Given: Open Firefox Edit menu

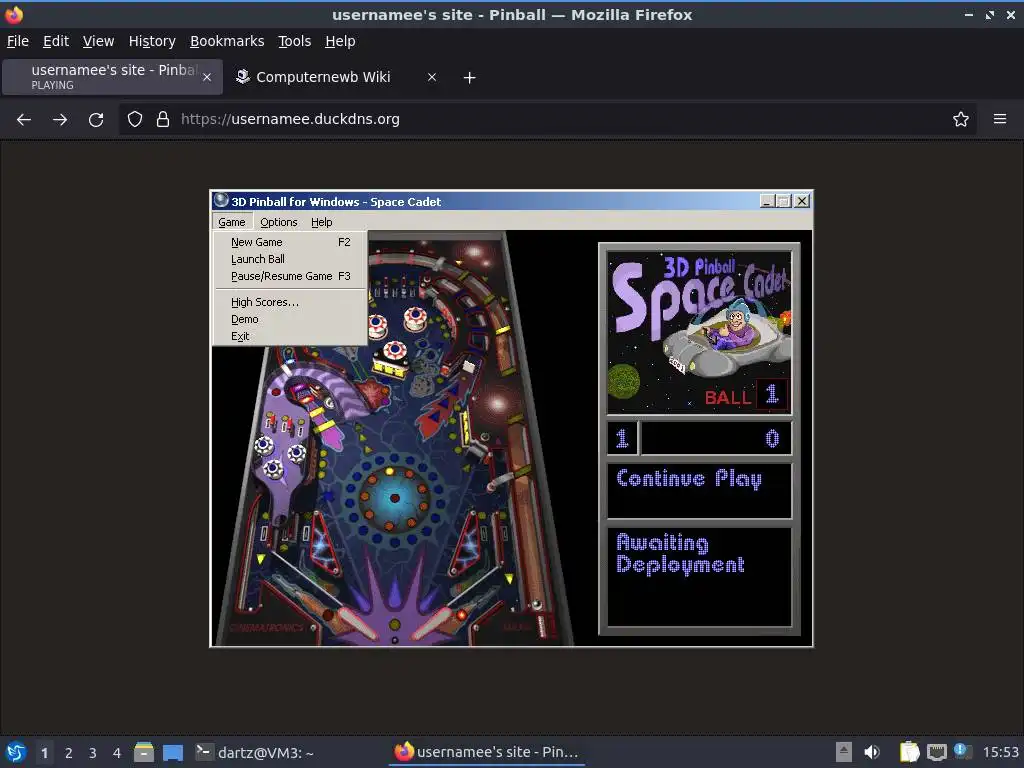Looking at the screenshot, I should pos(56,41).
